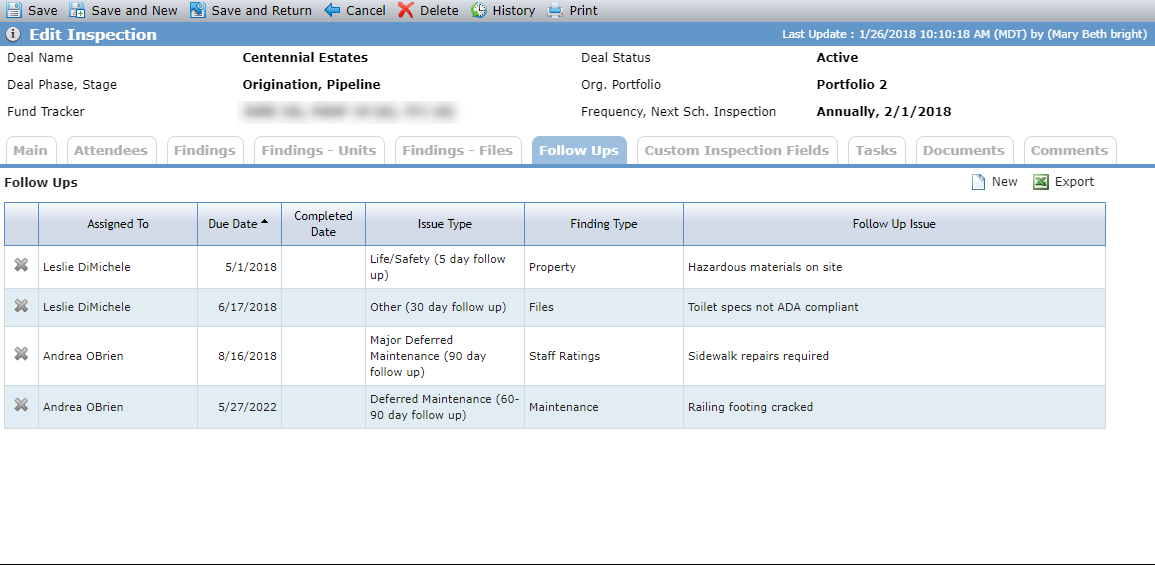
Task: Click the Excel Export icon
Action: coord(1041,182)
